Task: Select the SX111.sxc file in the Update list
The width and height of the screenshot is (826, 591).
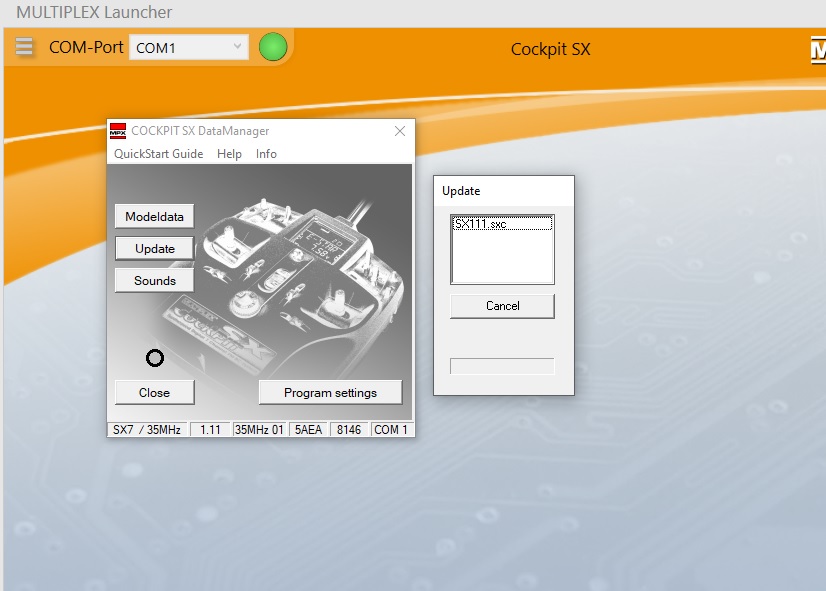Action: [481, 225]
